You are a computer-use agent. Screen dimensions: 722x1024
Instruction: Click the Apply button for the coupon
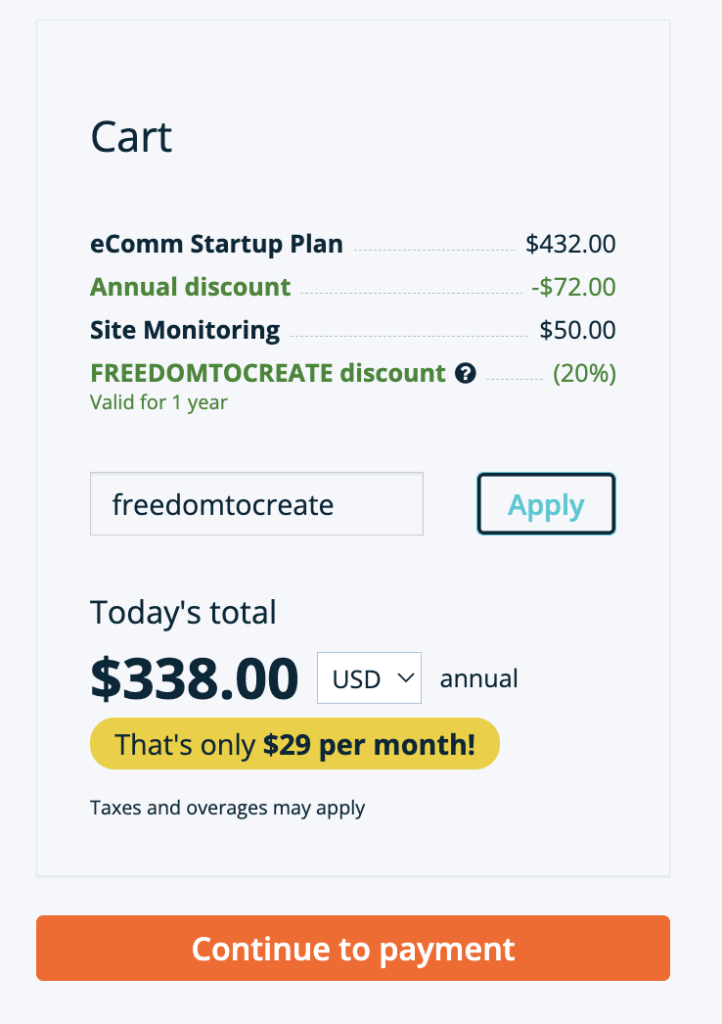pos(546,504)
